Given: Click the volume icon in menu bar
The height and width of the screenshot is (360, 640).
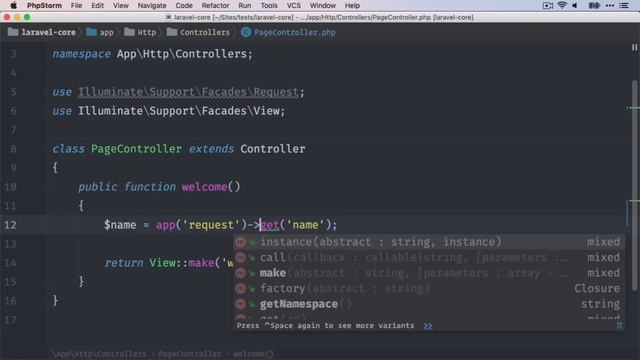Looking at the screenshot, I should tap(575, 5).
